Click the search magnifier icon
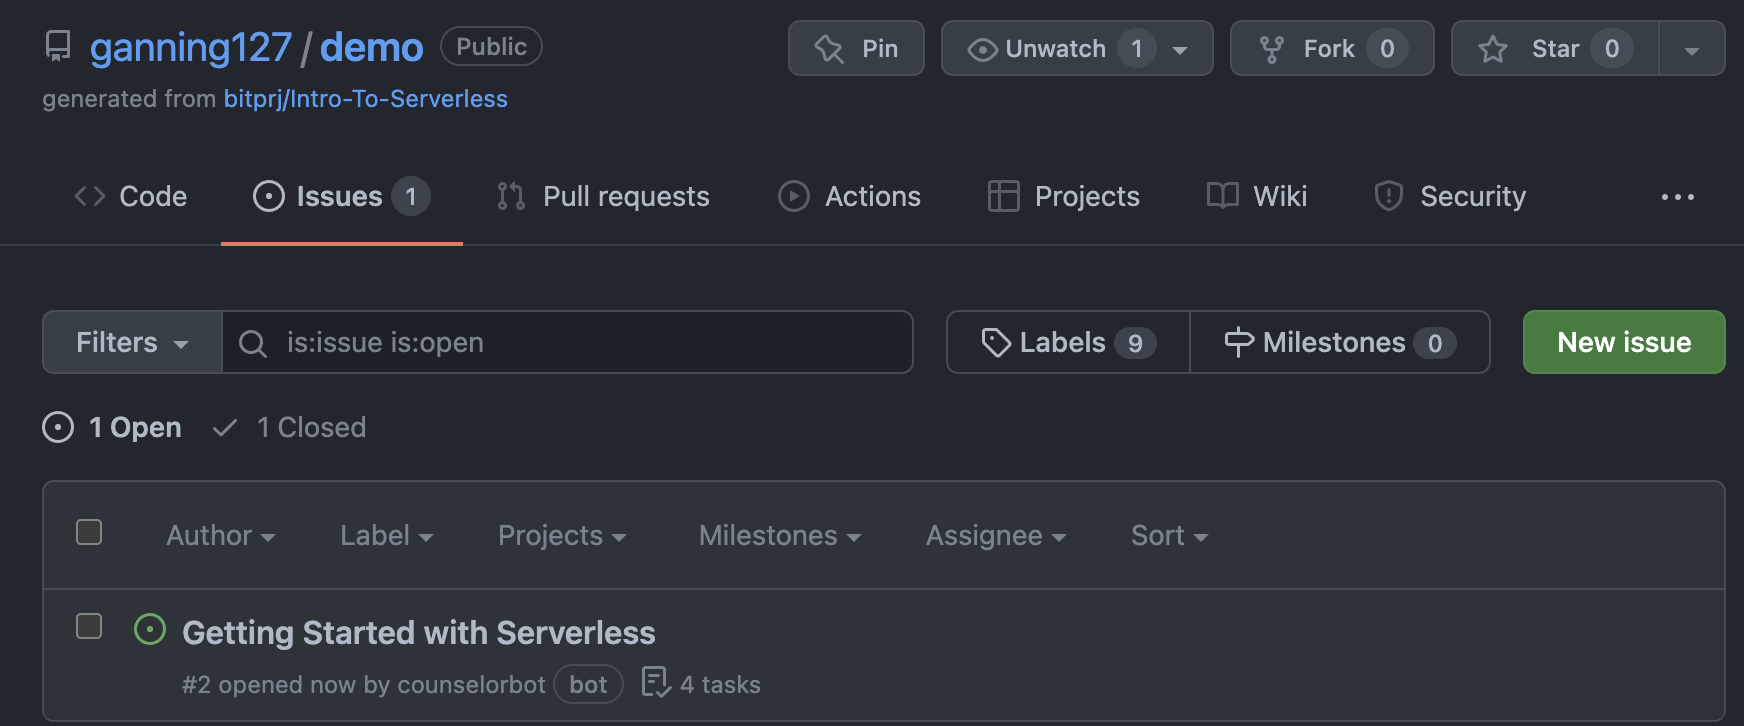Screen dimensions: 1744x726 (253, 344)
